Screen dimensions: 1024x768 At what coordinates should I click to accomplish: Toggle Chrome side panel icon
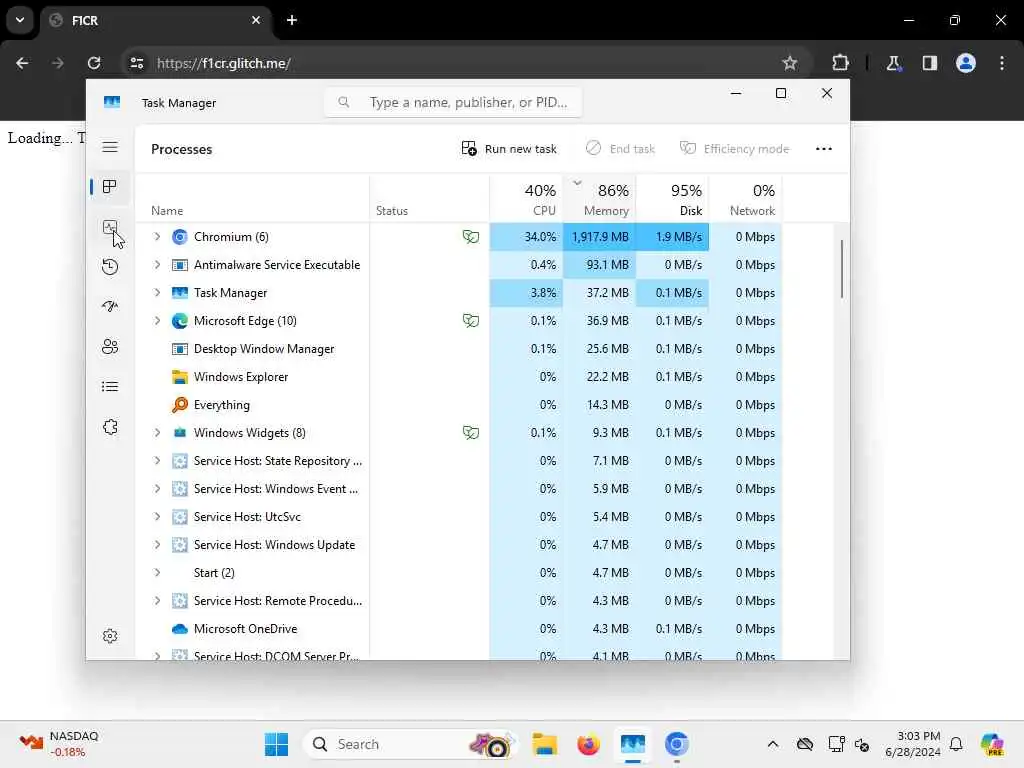click(929, 63)
